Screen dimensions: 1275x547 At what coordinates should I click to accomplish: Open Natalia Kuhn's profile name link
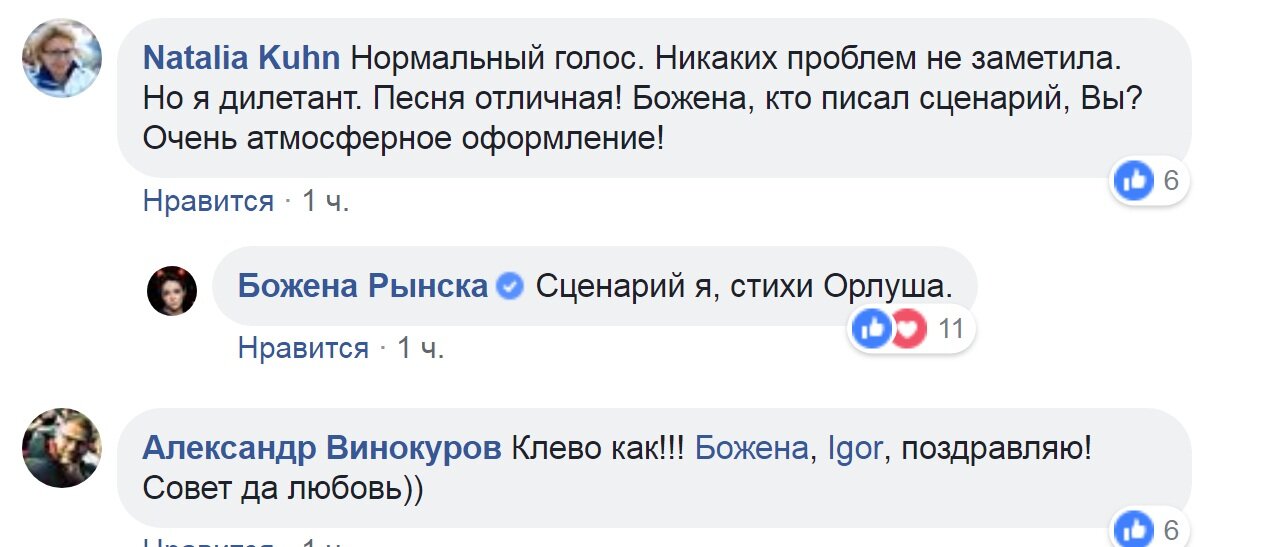(241, 59)
